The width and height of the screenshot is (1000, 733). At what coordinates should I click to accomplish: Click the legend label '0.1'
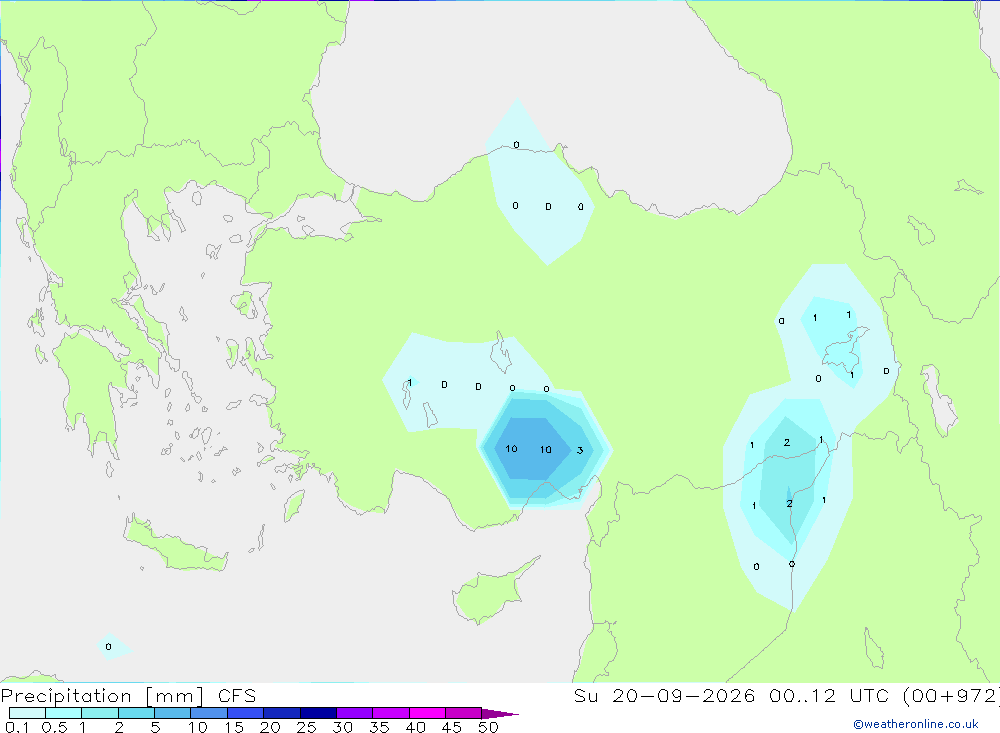click(17, 727)
